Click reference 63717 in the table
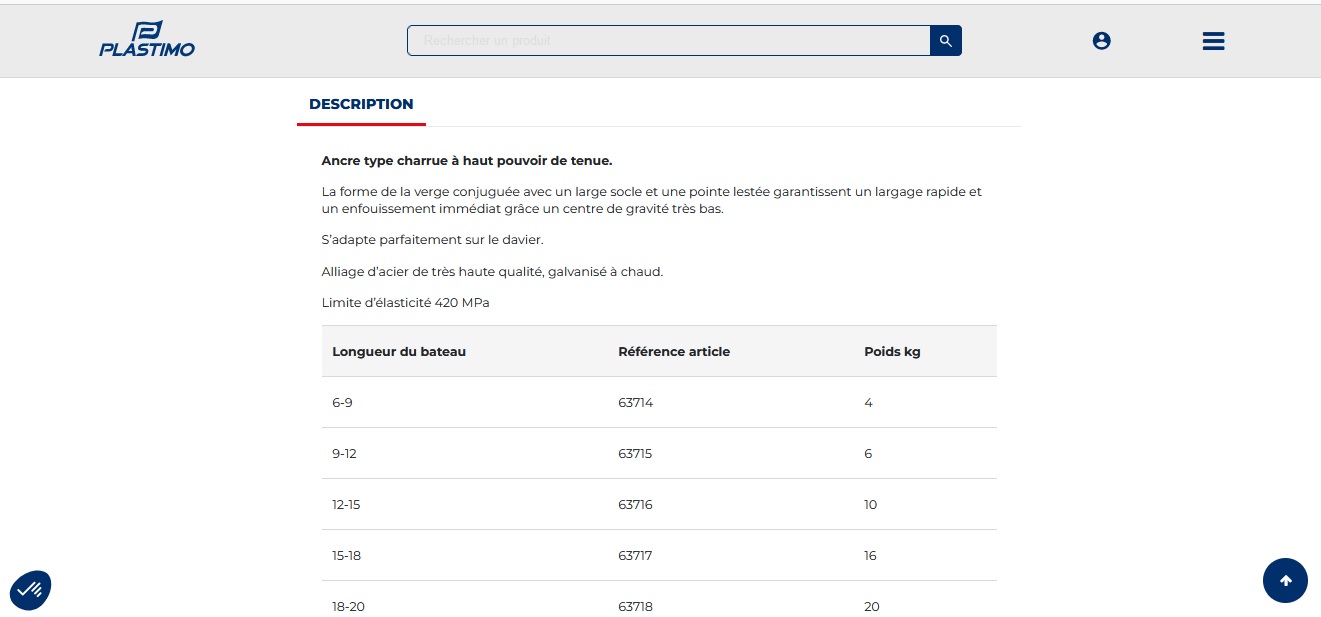 [635, 556]
